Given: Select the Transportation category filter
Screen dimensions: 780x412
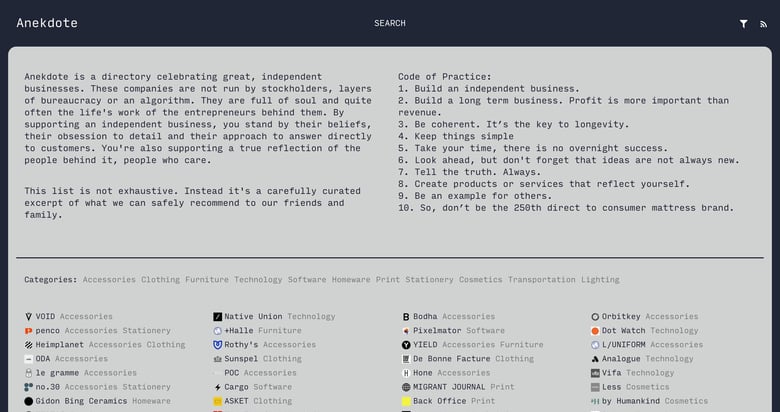Looking at the screenshot, I should point(541,280).
